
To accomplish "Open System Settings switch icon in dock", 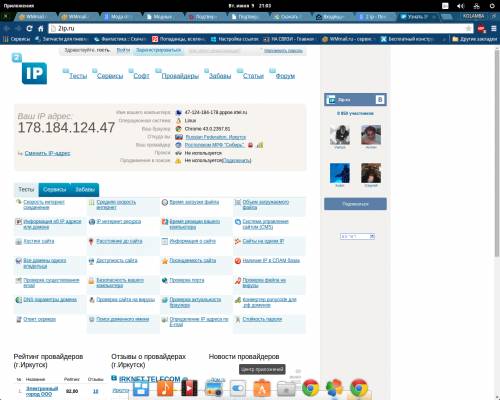I will 238,388.
